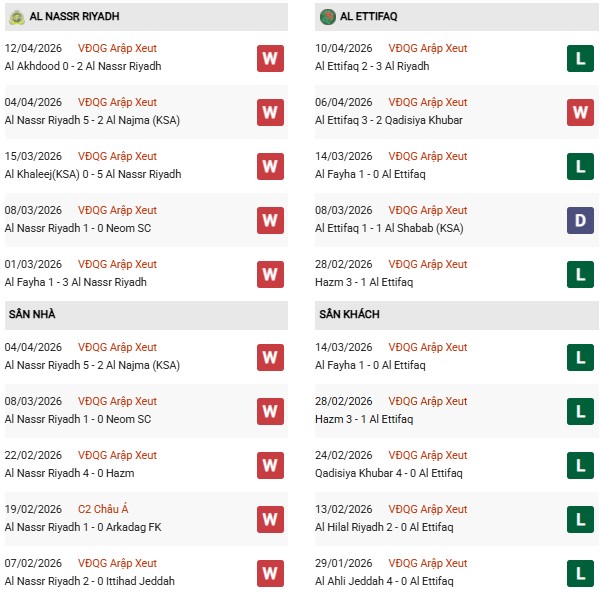Screen dimensions: 600x594
Task: Click the purple D draw badge
Action: click(581, 220)
